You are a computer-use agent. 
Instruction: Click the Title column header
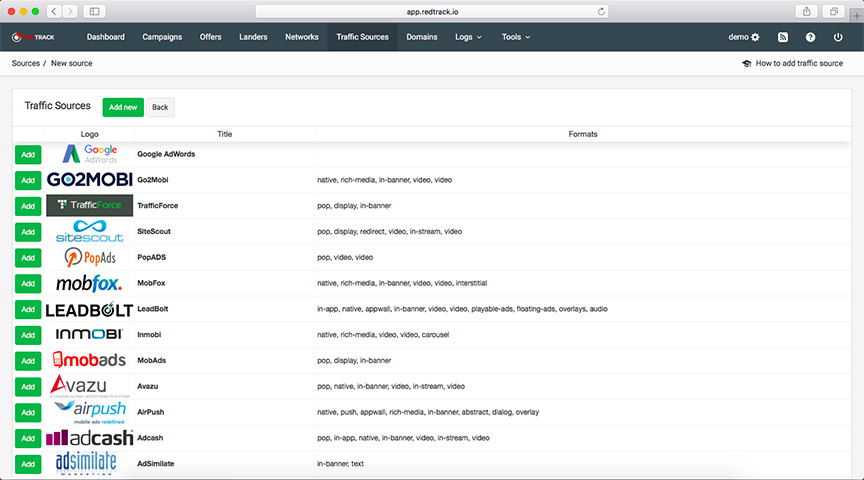point(224,134)
